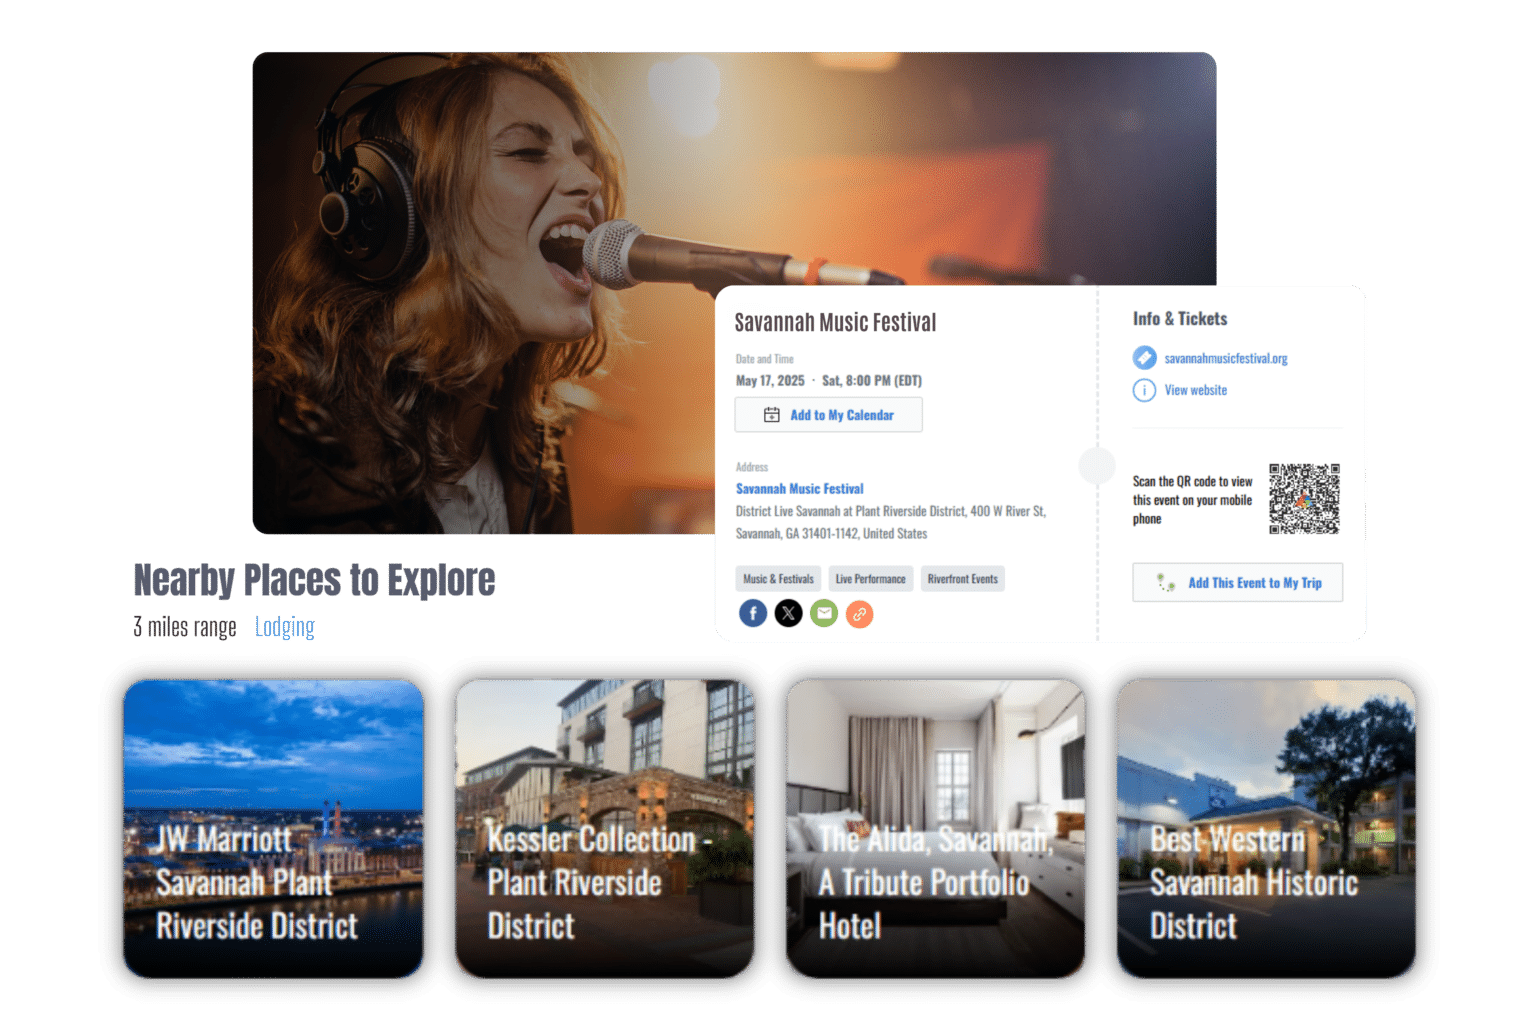Click the Info & Tickets heading
Viewport: 1536px width, 1024px height.
(x=1180, y=319)
